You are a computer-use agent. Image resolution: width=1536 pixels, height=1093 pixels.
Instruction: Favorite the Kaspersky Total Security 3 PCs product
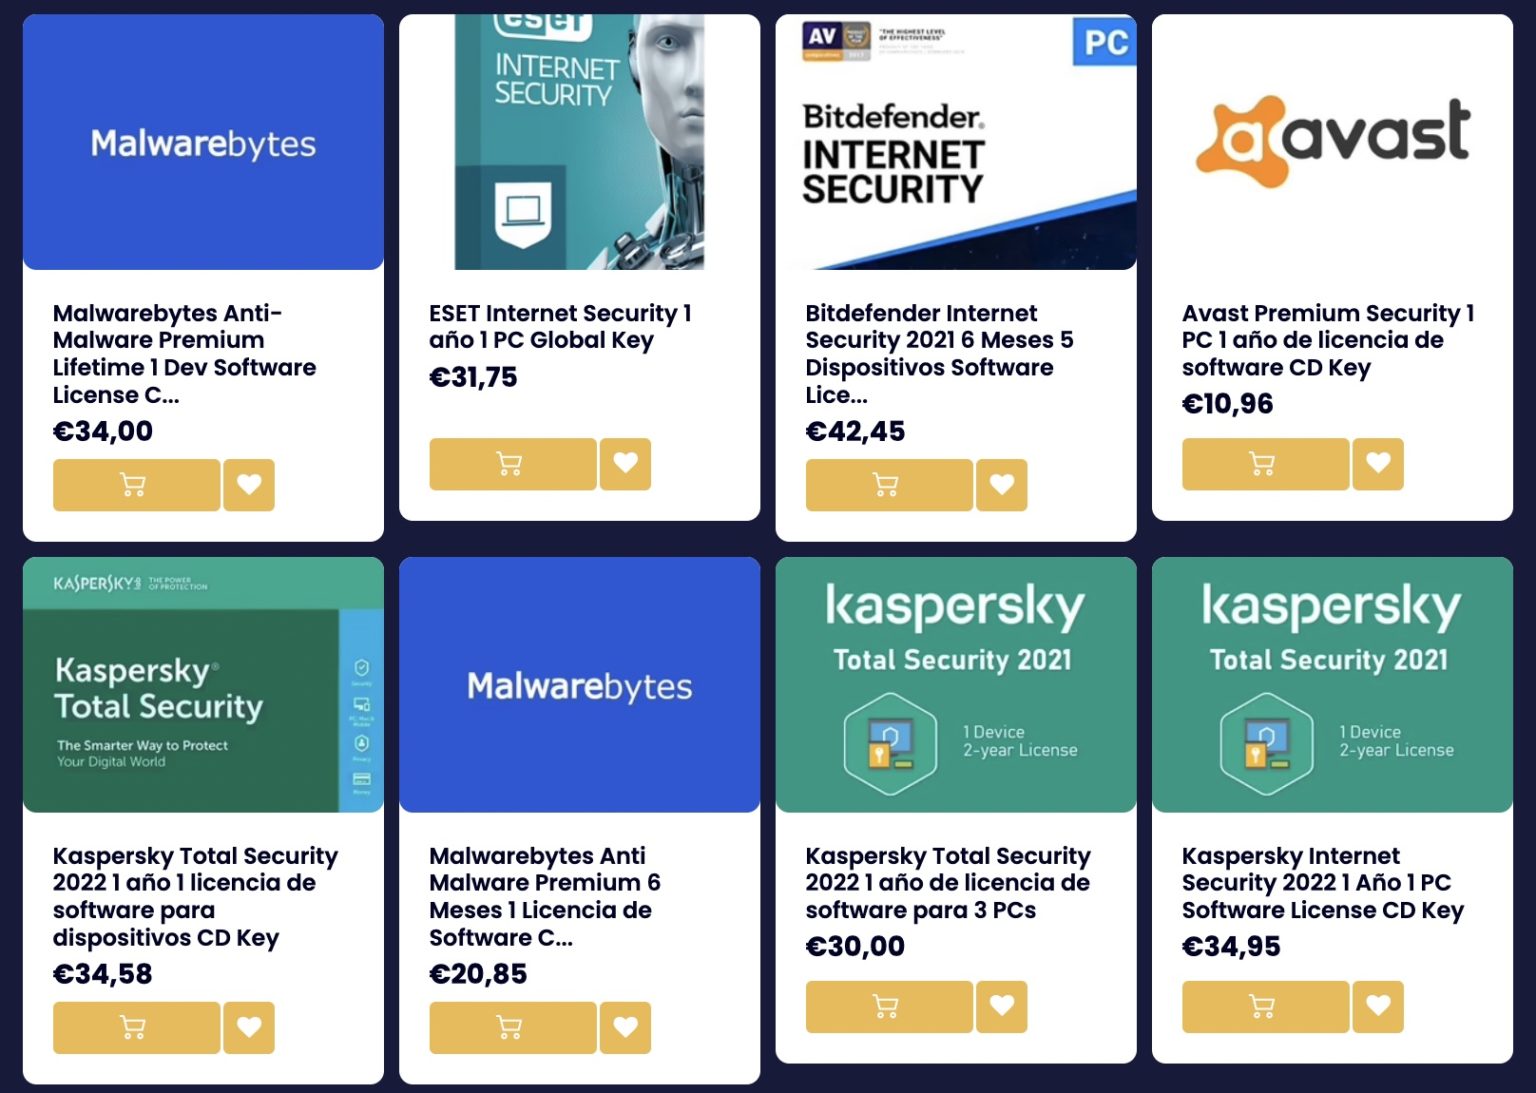pyautogui.click(x=1001, y=1007)
